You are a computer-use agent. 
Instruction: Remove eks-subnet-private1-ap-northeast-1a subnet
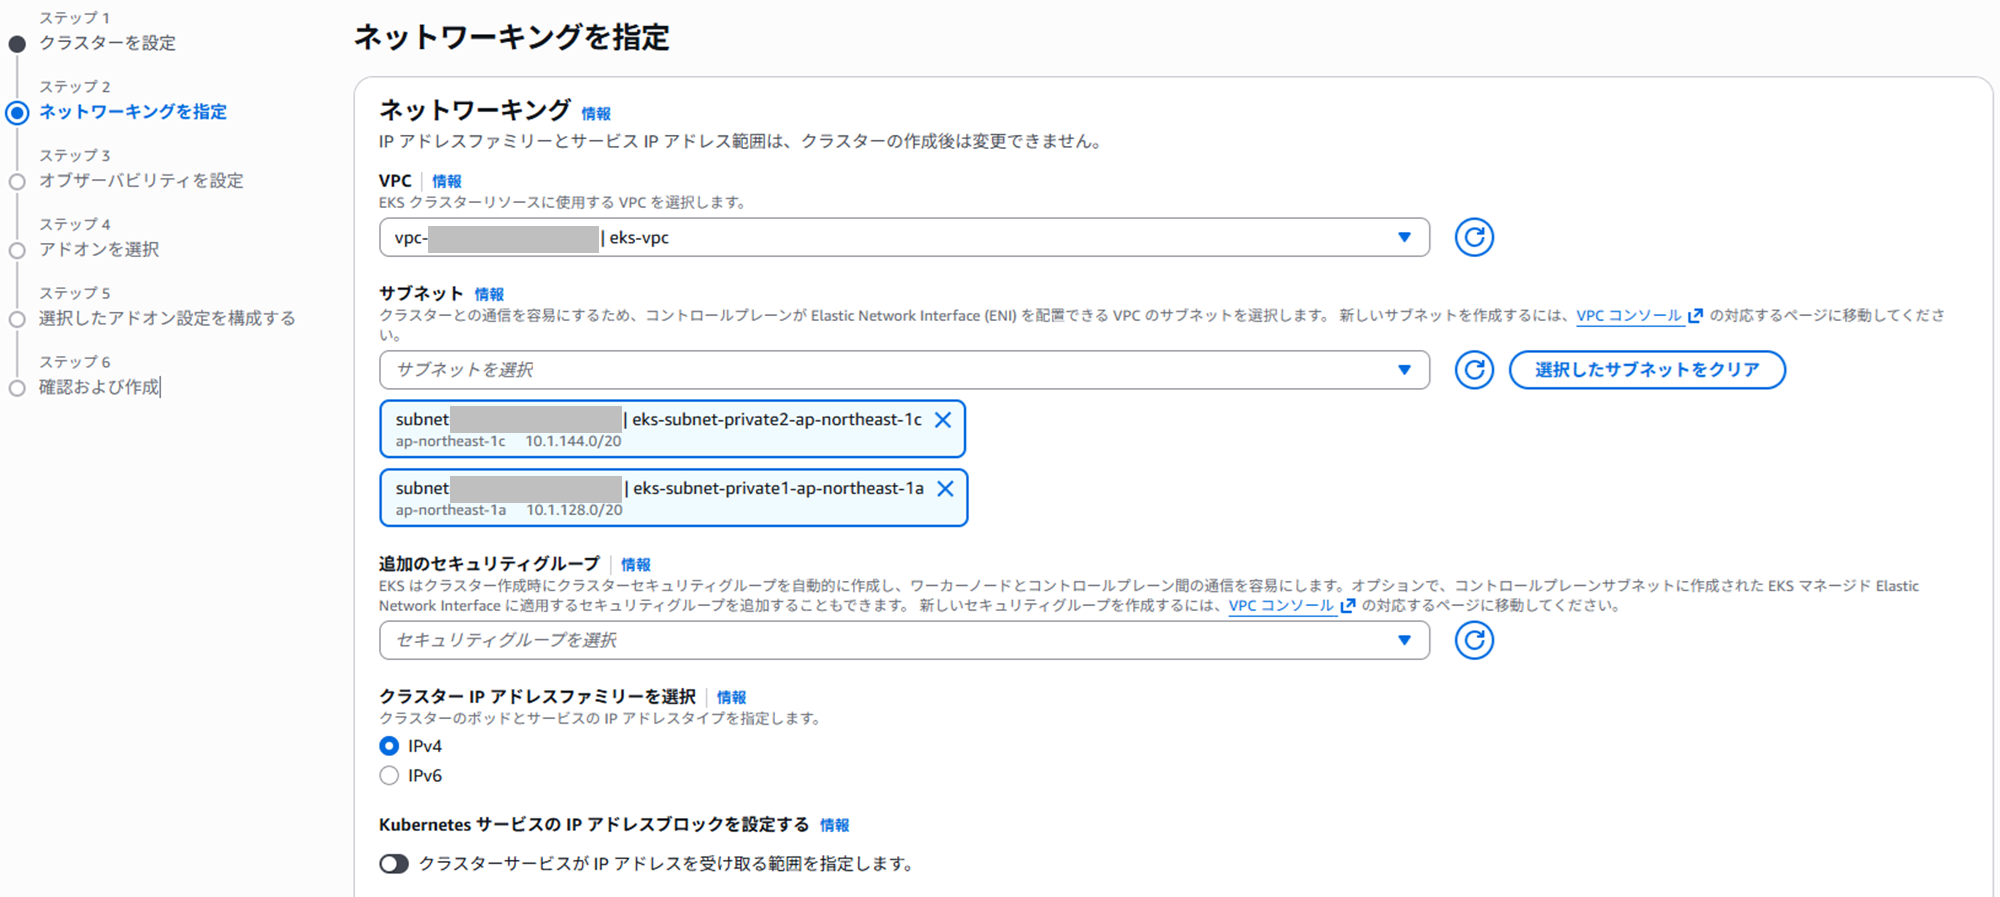click(944, 489)
